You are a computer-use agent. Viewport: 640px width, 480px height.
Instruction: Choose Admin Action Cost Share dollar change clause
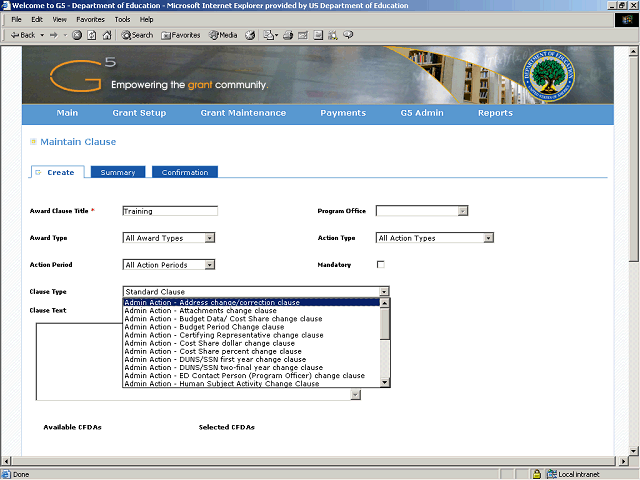[251, 343]
